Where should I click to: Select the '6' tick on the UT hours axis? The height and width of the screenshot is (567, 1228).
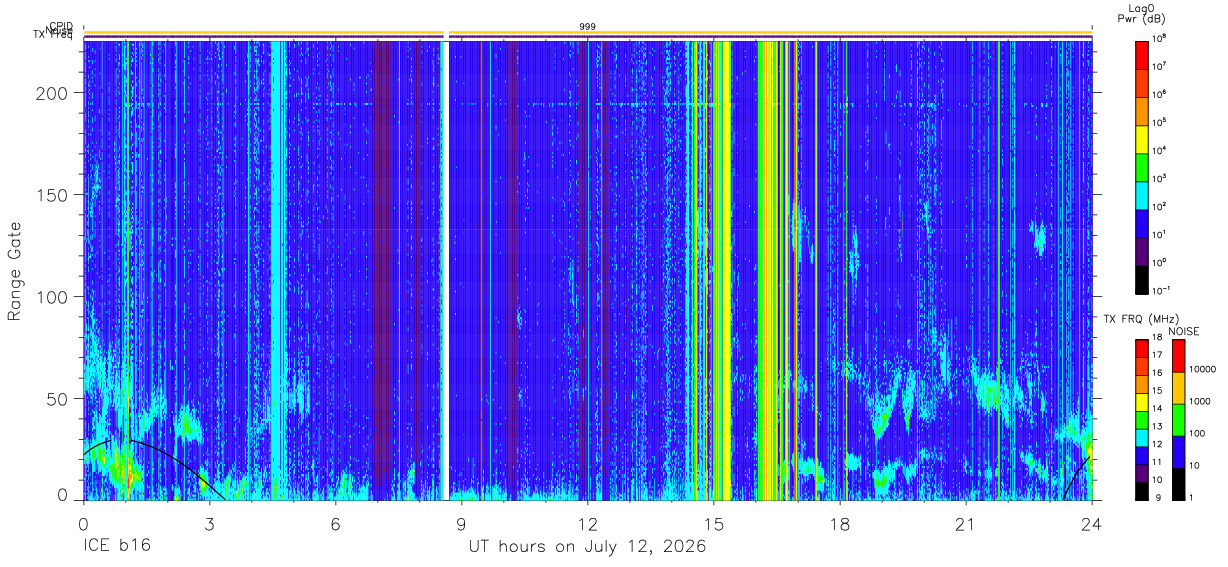tap(336, 523)
